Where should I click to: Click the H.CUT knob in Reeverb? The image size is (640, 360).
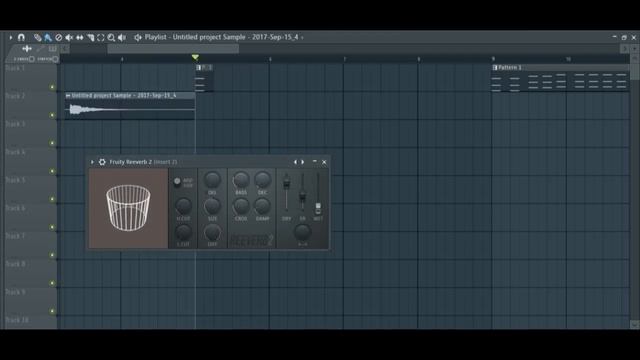click(183, 206)
